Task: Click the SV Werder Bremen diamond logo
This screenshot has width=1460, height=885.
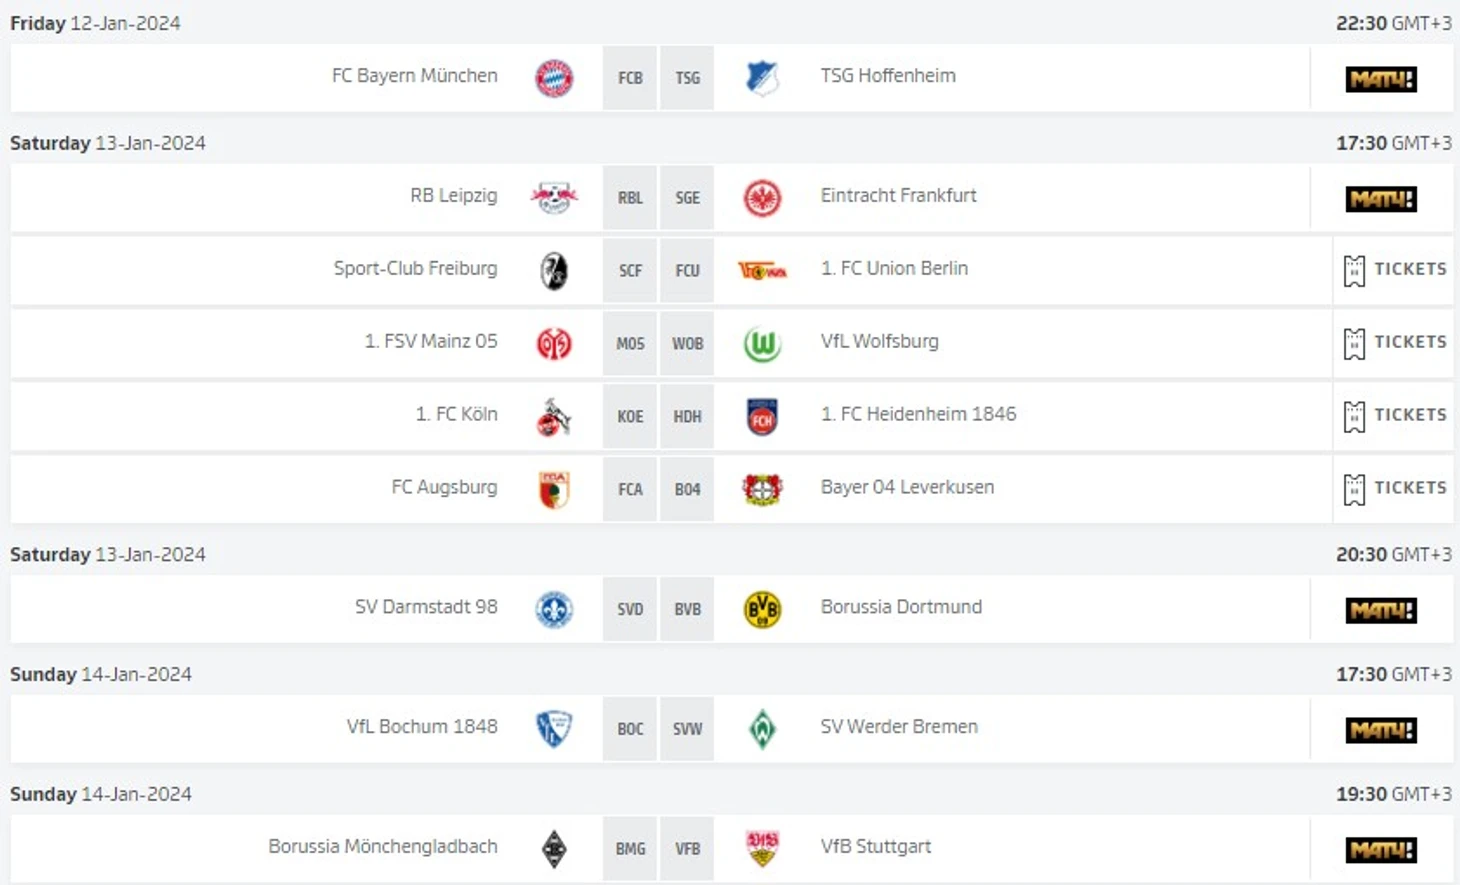Action: tap(762, 729)
